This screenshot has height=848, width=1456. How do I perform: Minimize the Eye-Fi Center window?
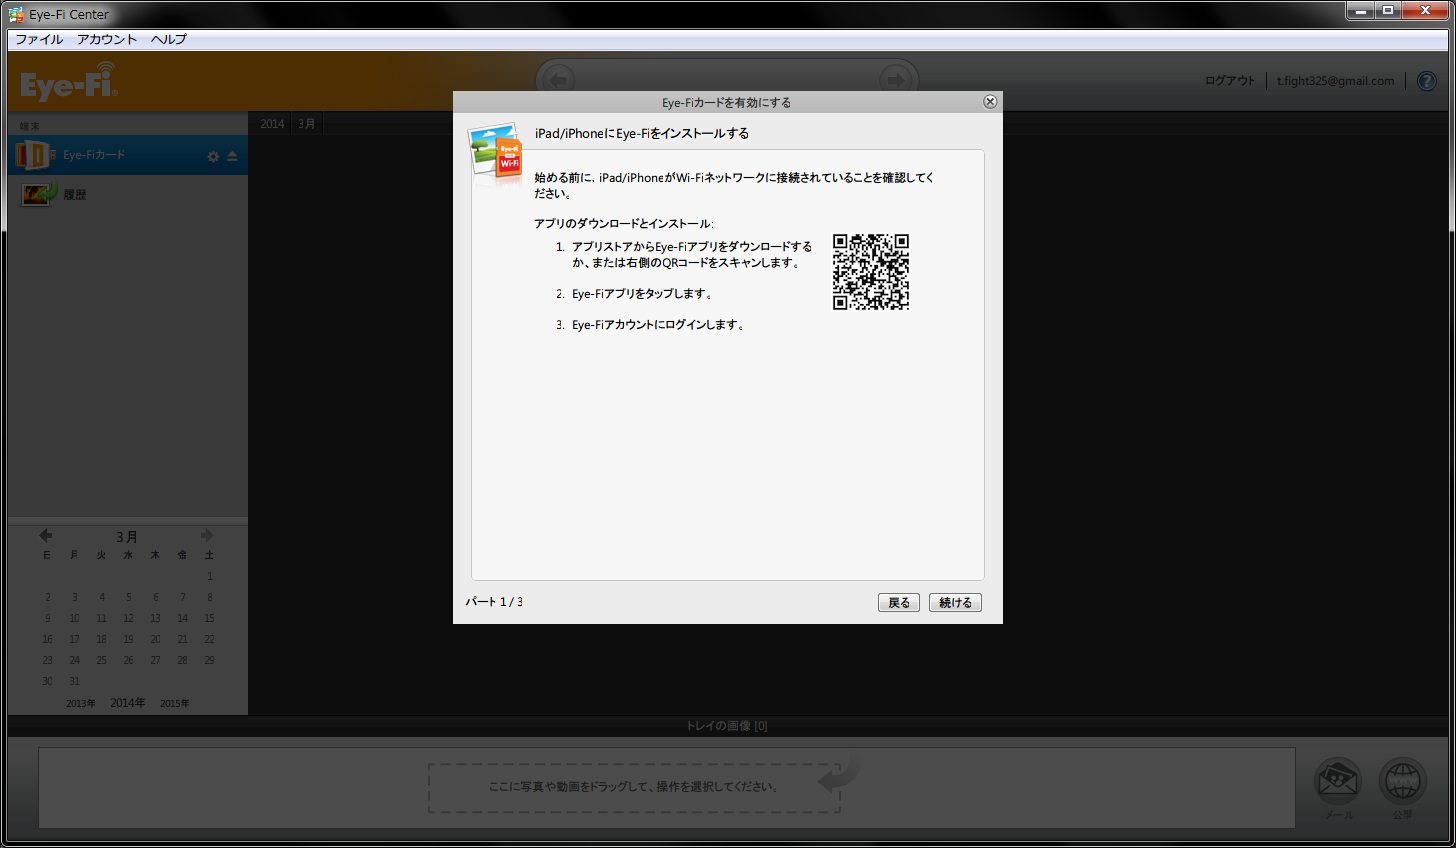click(1361, 10)
